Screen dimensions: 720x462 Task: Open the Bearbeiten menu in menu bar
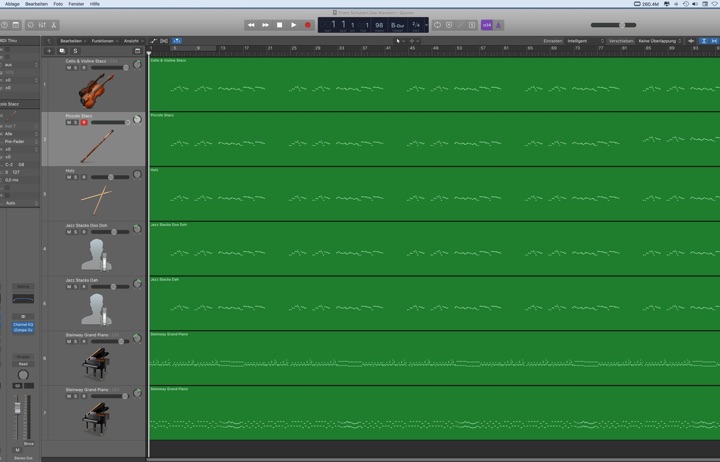pyautogui.click(x=36, y=4)
